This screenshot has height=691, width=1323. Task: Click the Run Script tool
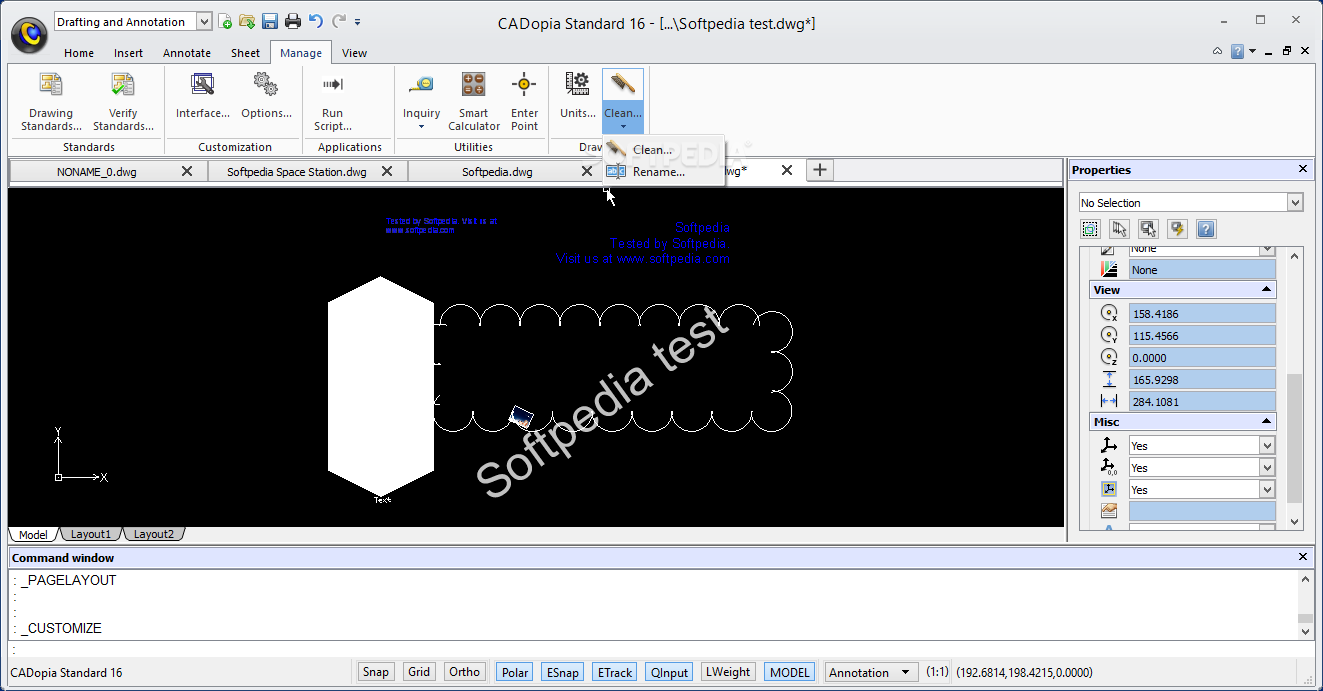click(x=333, y=101)
